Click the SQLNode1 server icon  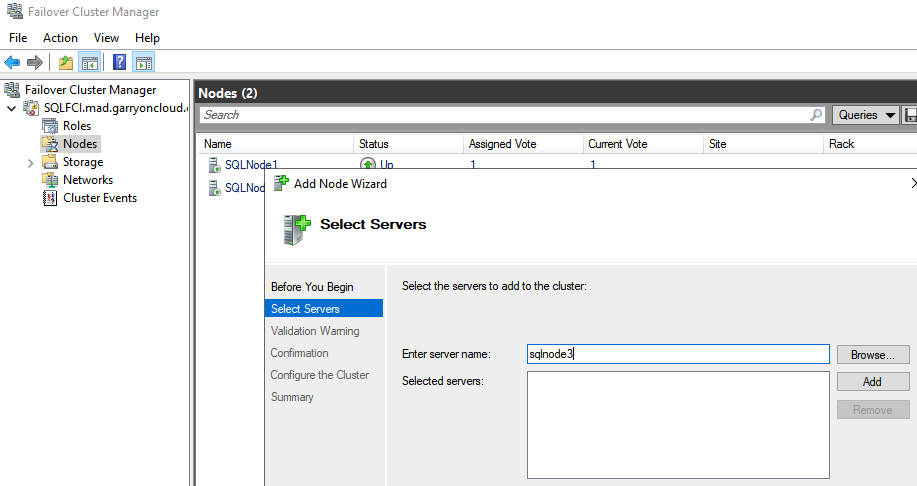215,164
